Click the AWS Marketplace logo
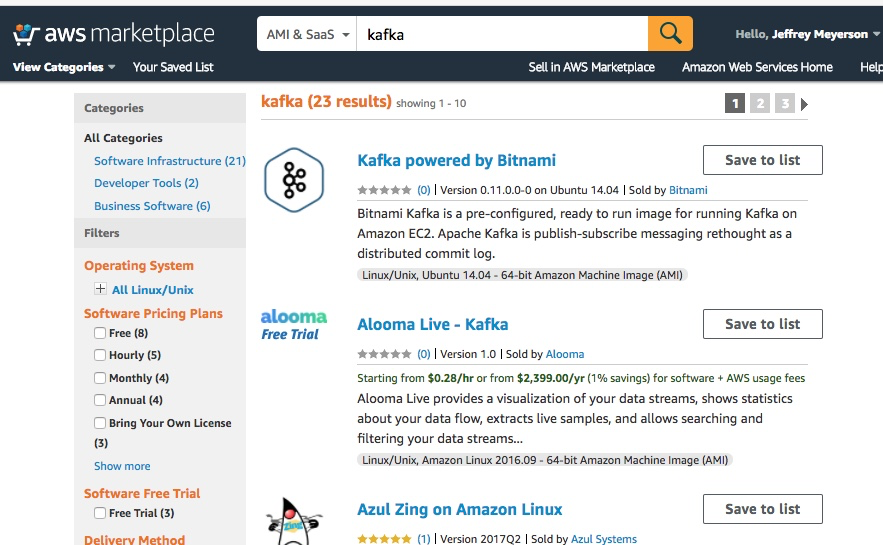883x545 pixels. point(113,34)
